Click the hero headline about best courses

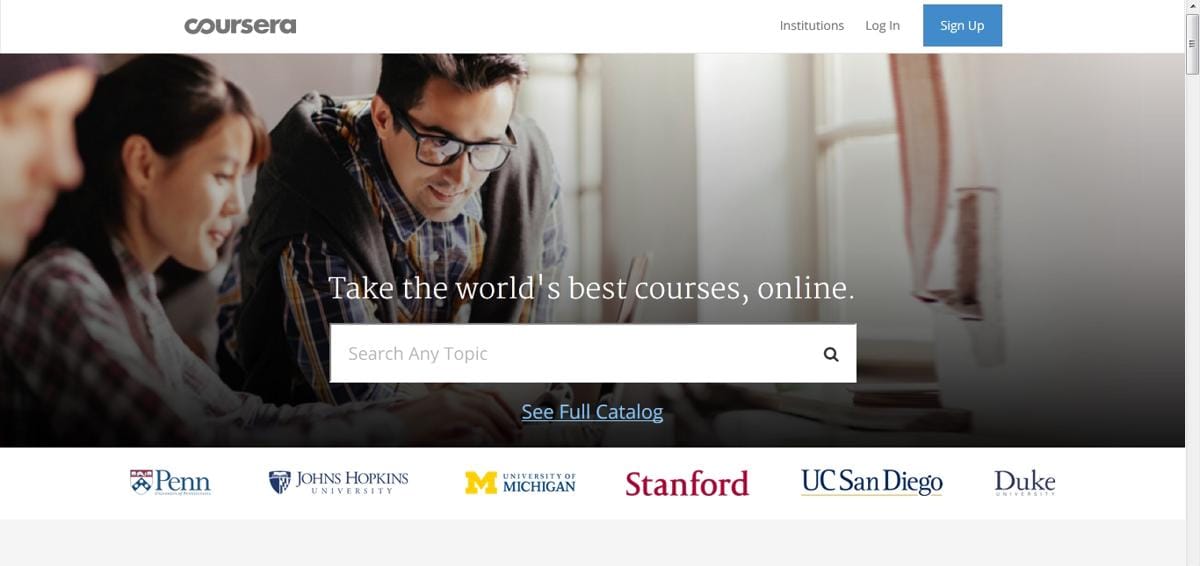(x=592, y=288)
